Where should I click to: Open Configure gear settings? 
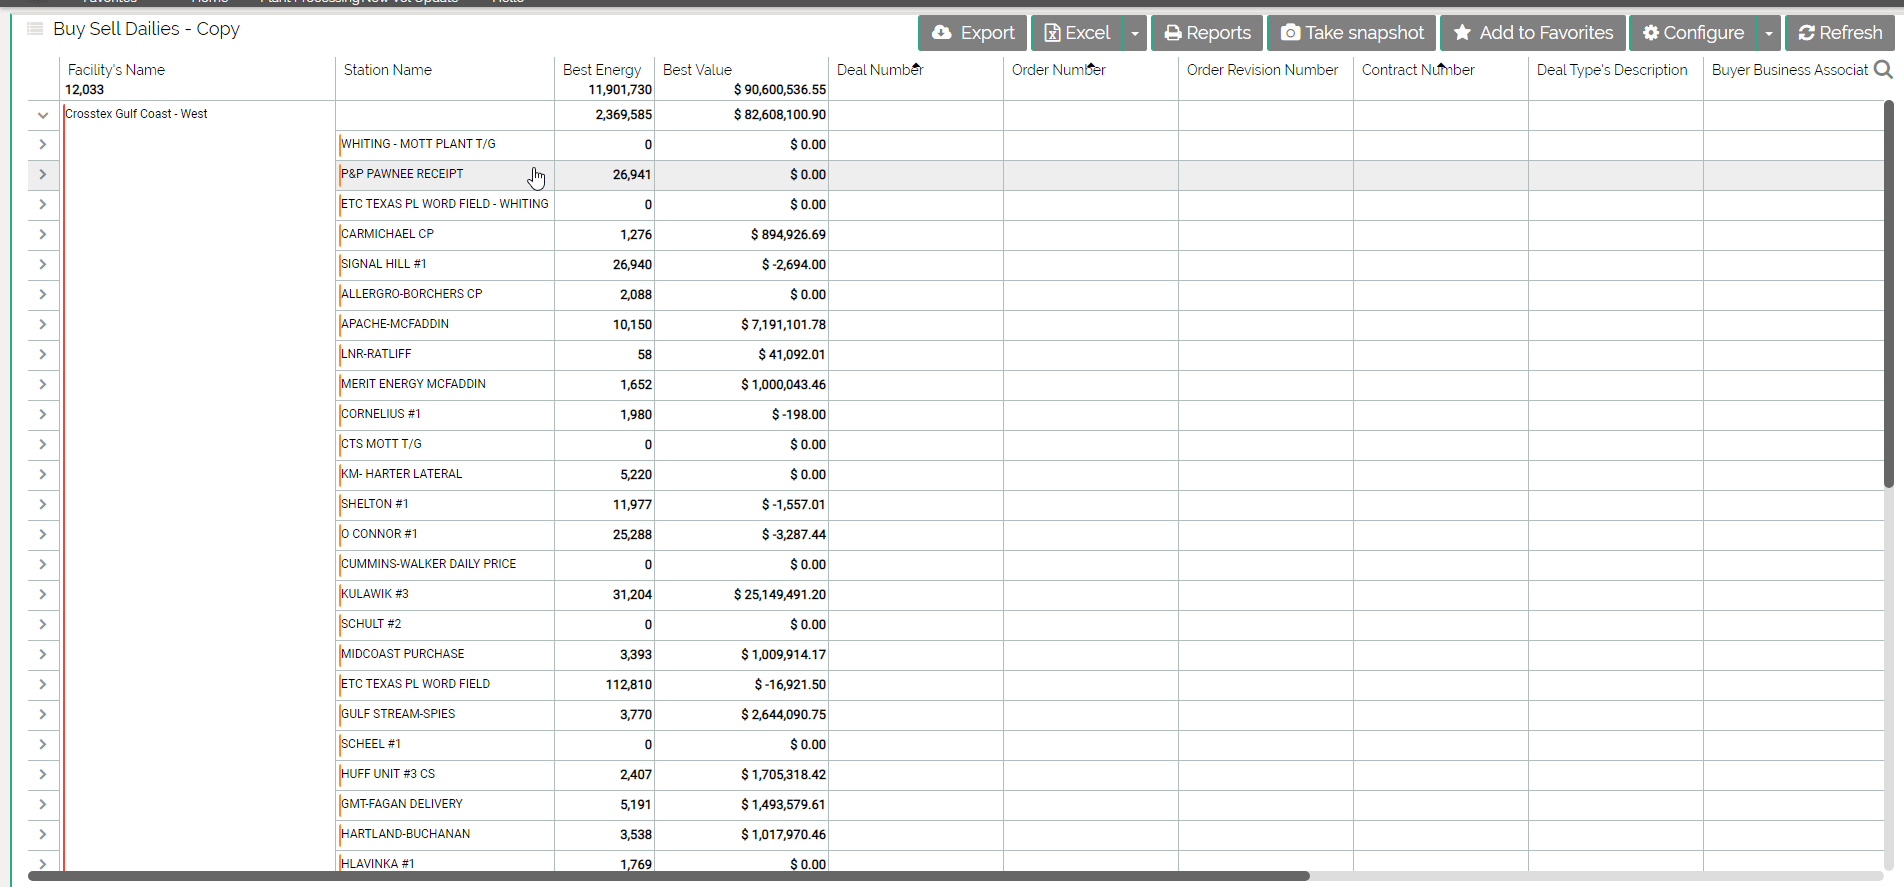(x=1693, y=33)
